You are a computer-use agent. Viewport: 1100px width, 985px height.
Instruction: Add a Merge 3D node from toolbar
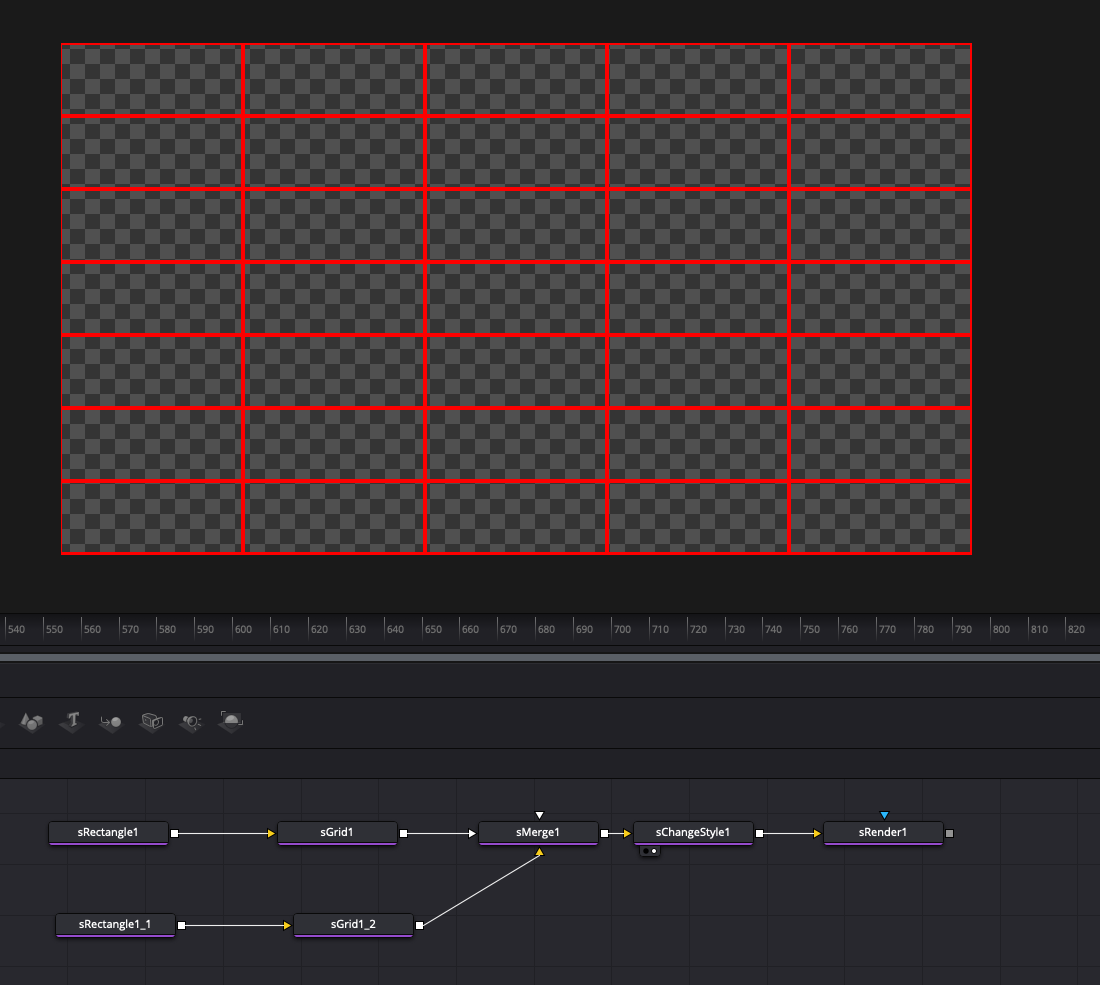pyautogui.click(x=111, y=721)
